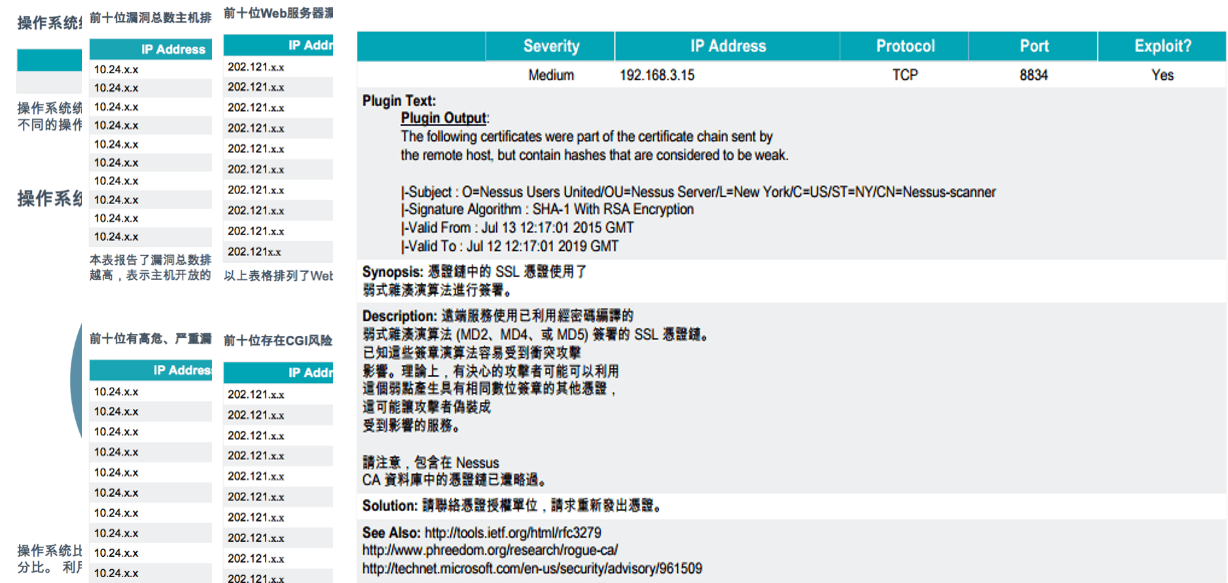Click the underlined Plugin Output heading
Screen dimensions: 1228x583
point(443,118)
